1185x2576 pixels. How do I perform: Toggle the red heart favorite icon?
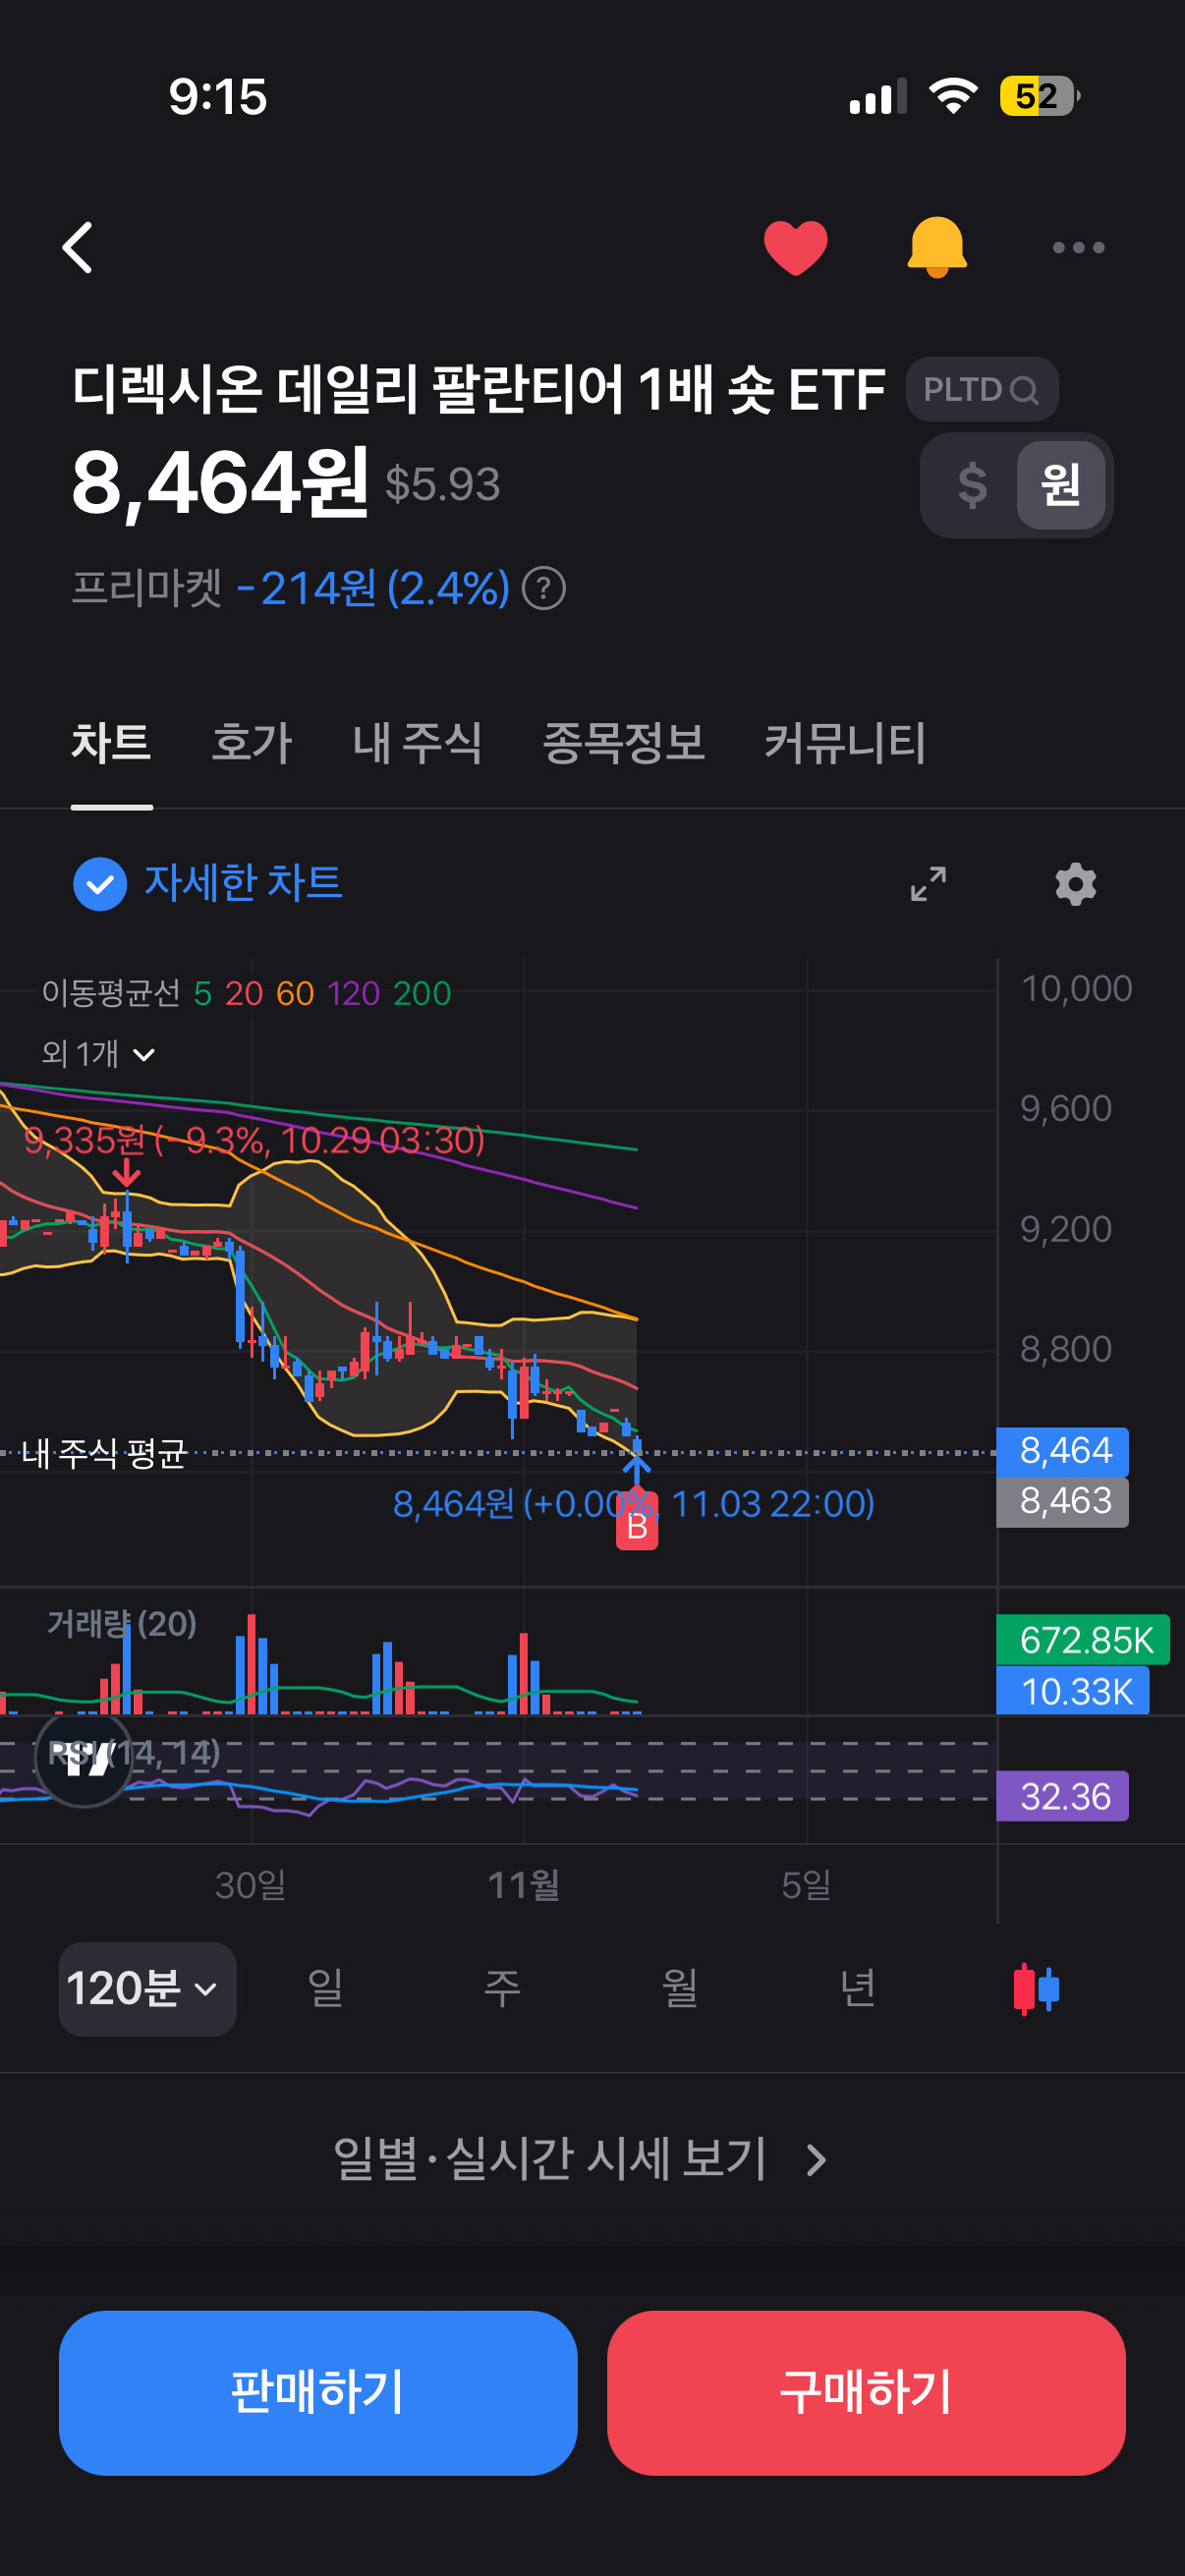(795, 247)
